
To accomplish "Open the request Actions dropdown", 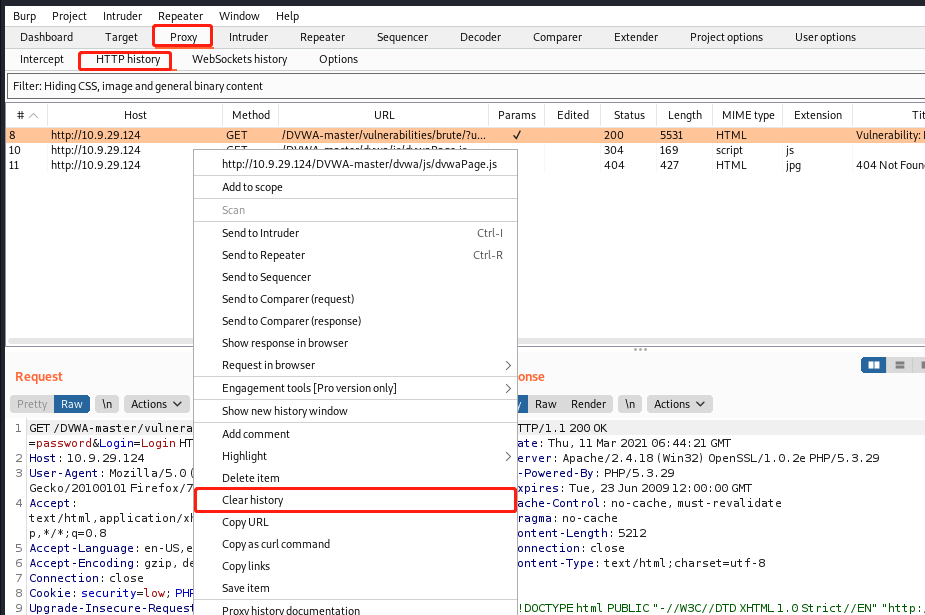I will coord(156,404).
